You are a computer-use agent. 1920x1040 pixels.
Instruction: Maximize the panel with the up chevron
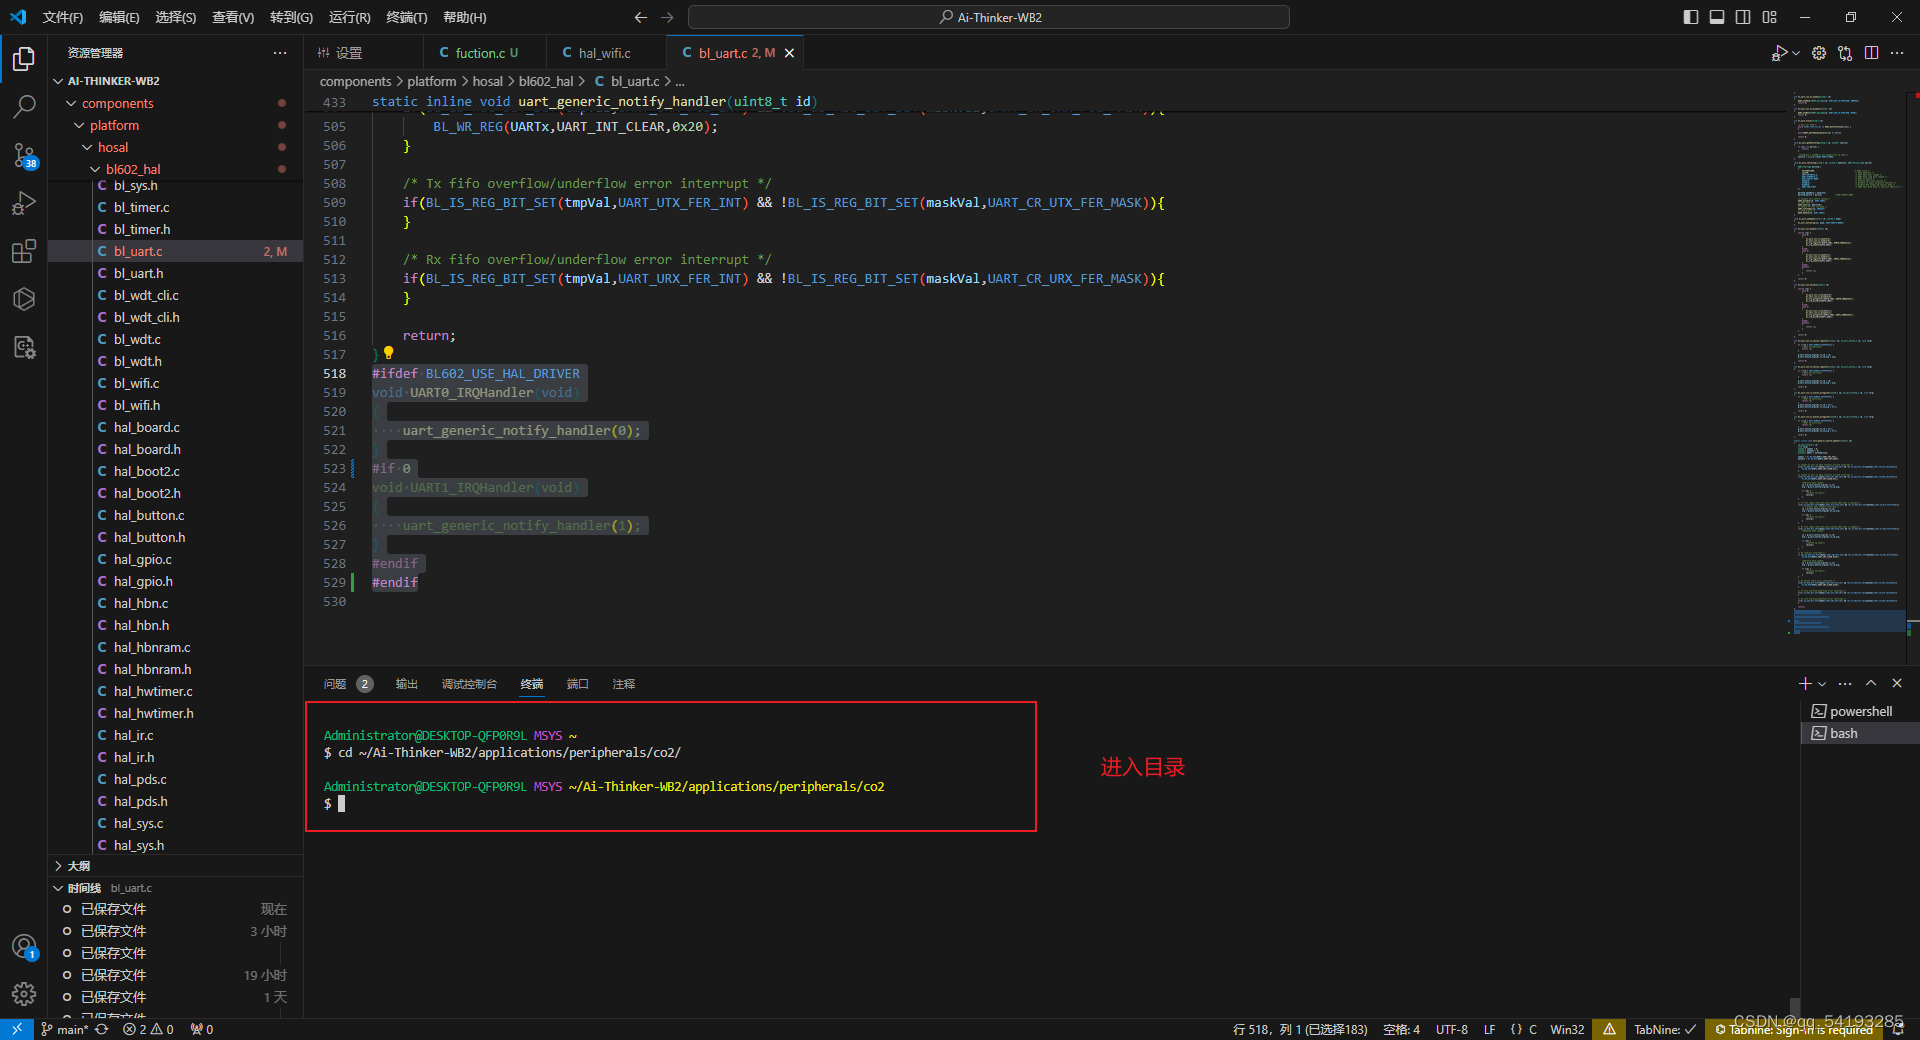click(1871, 684)
